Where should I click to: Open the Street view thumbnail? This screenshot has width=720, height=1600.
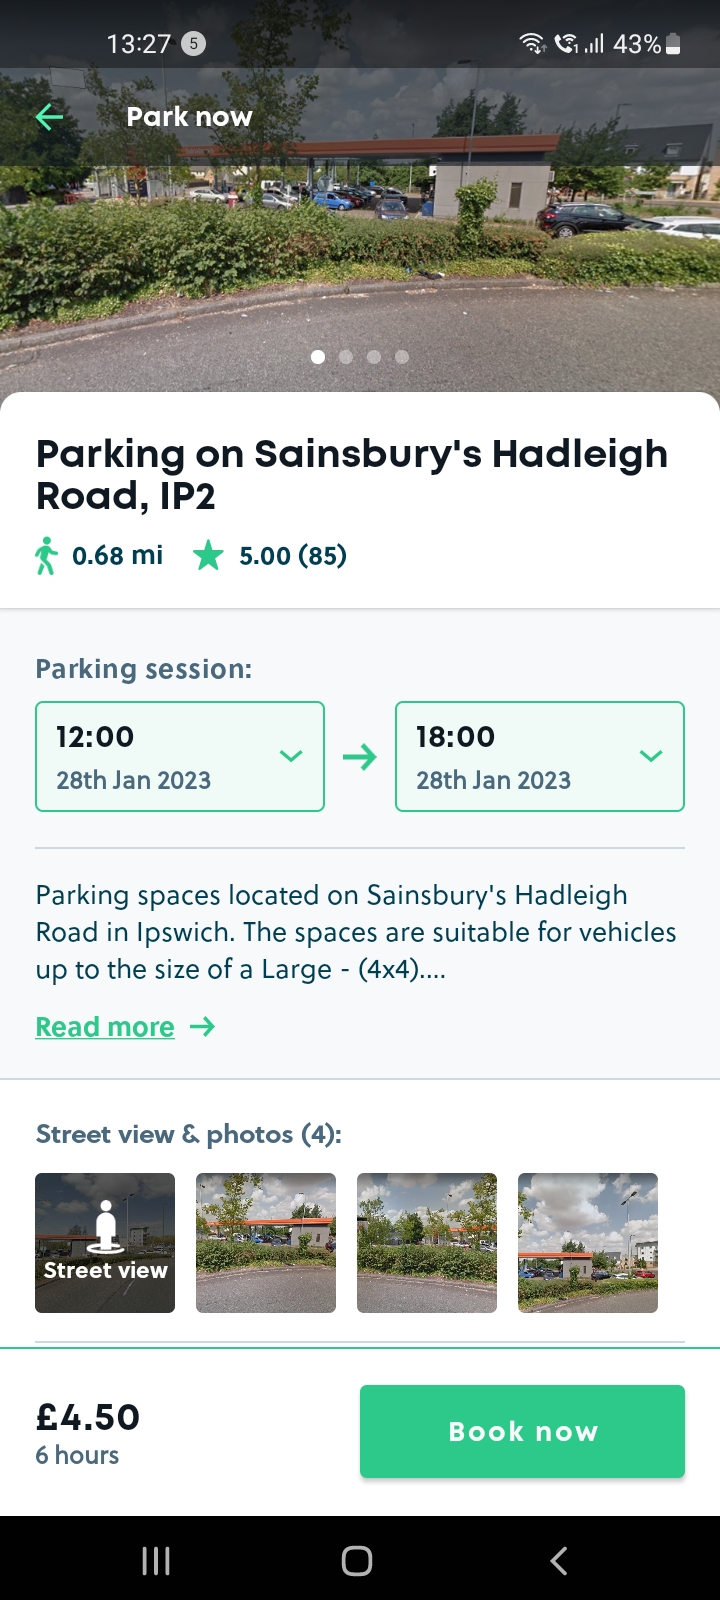click(105, 1243)
